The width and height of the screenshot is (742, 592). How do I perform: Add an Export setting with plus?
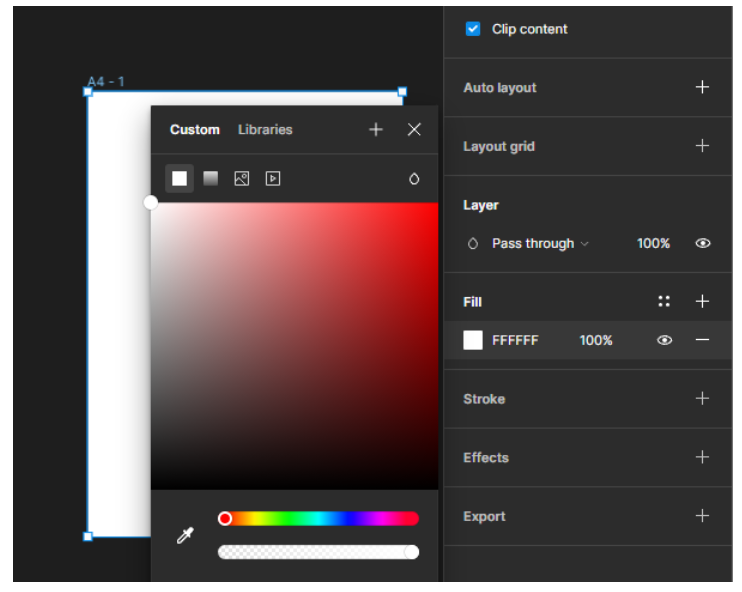[702, 516]
